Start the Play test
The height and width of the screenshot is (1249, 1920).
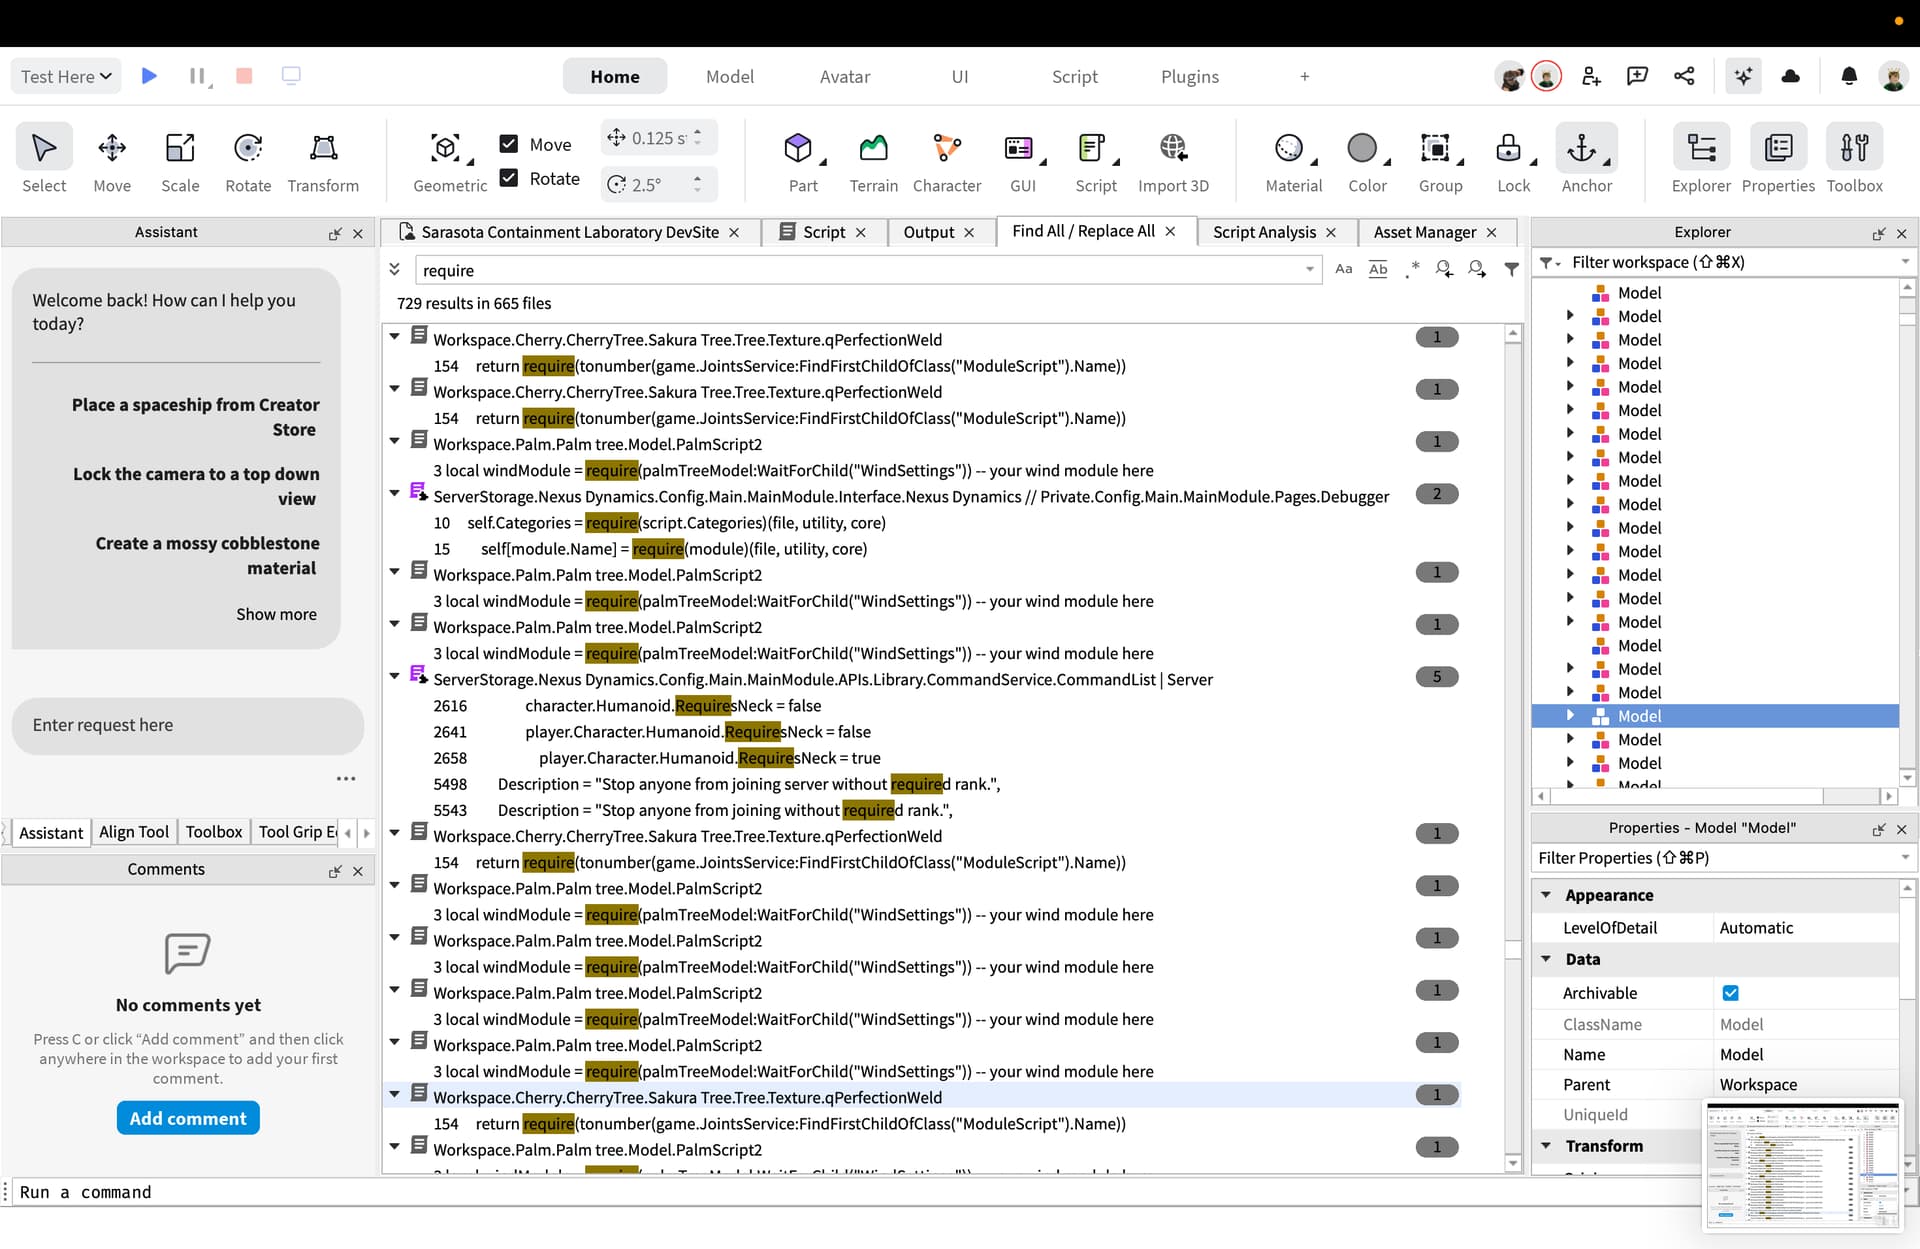[149, 76]
